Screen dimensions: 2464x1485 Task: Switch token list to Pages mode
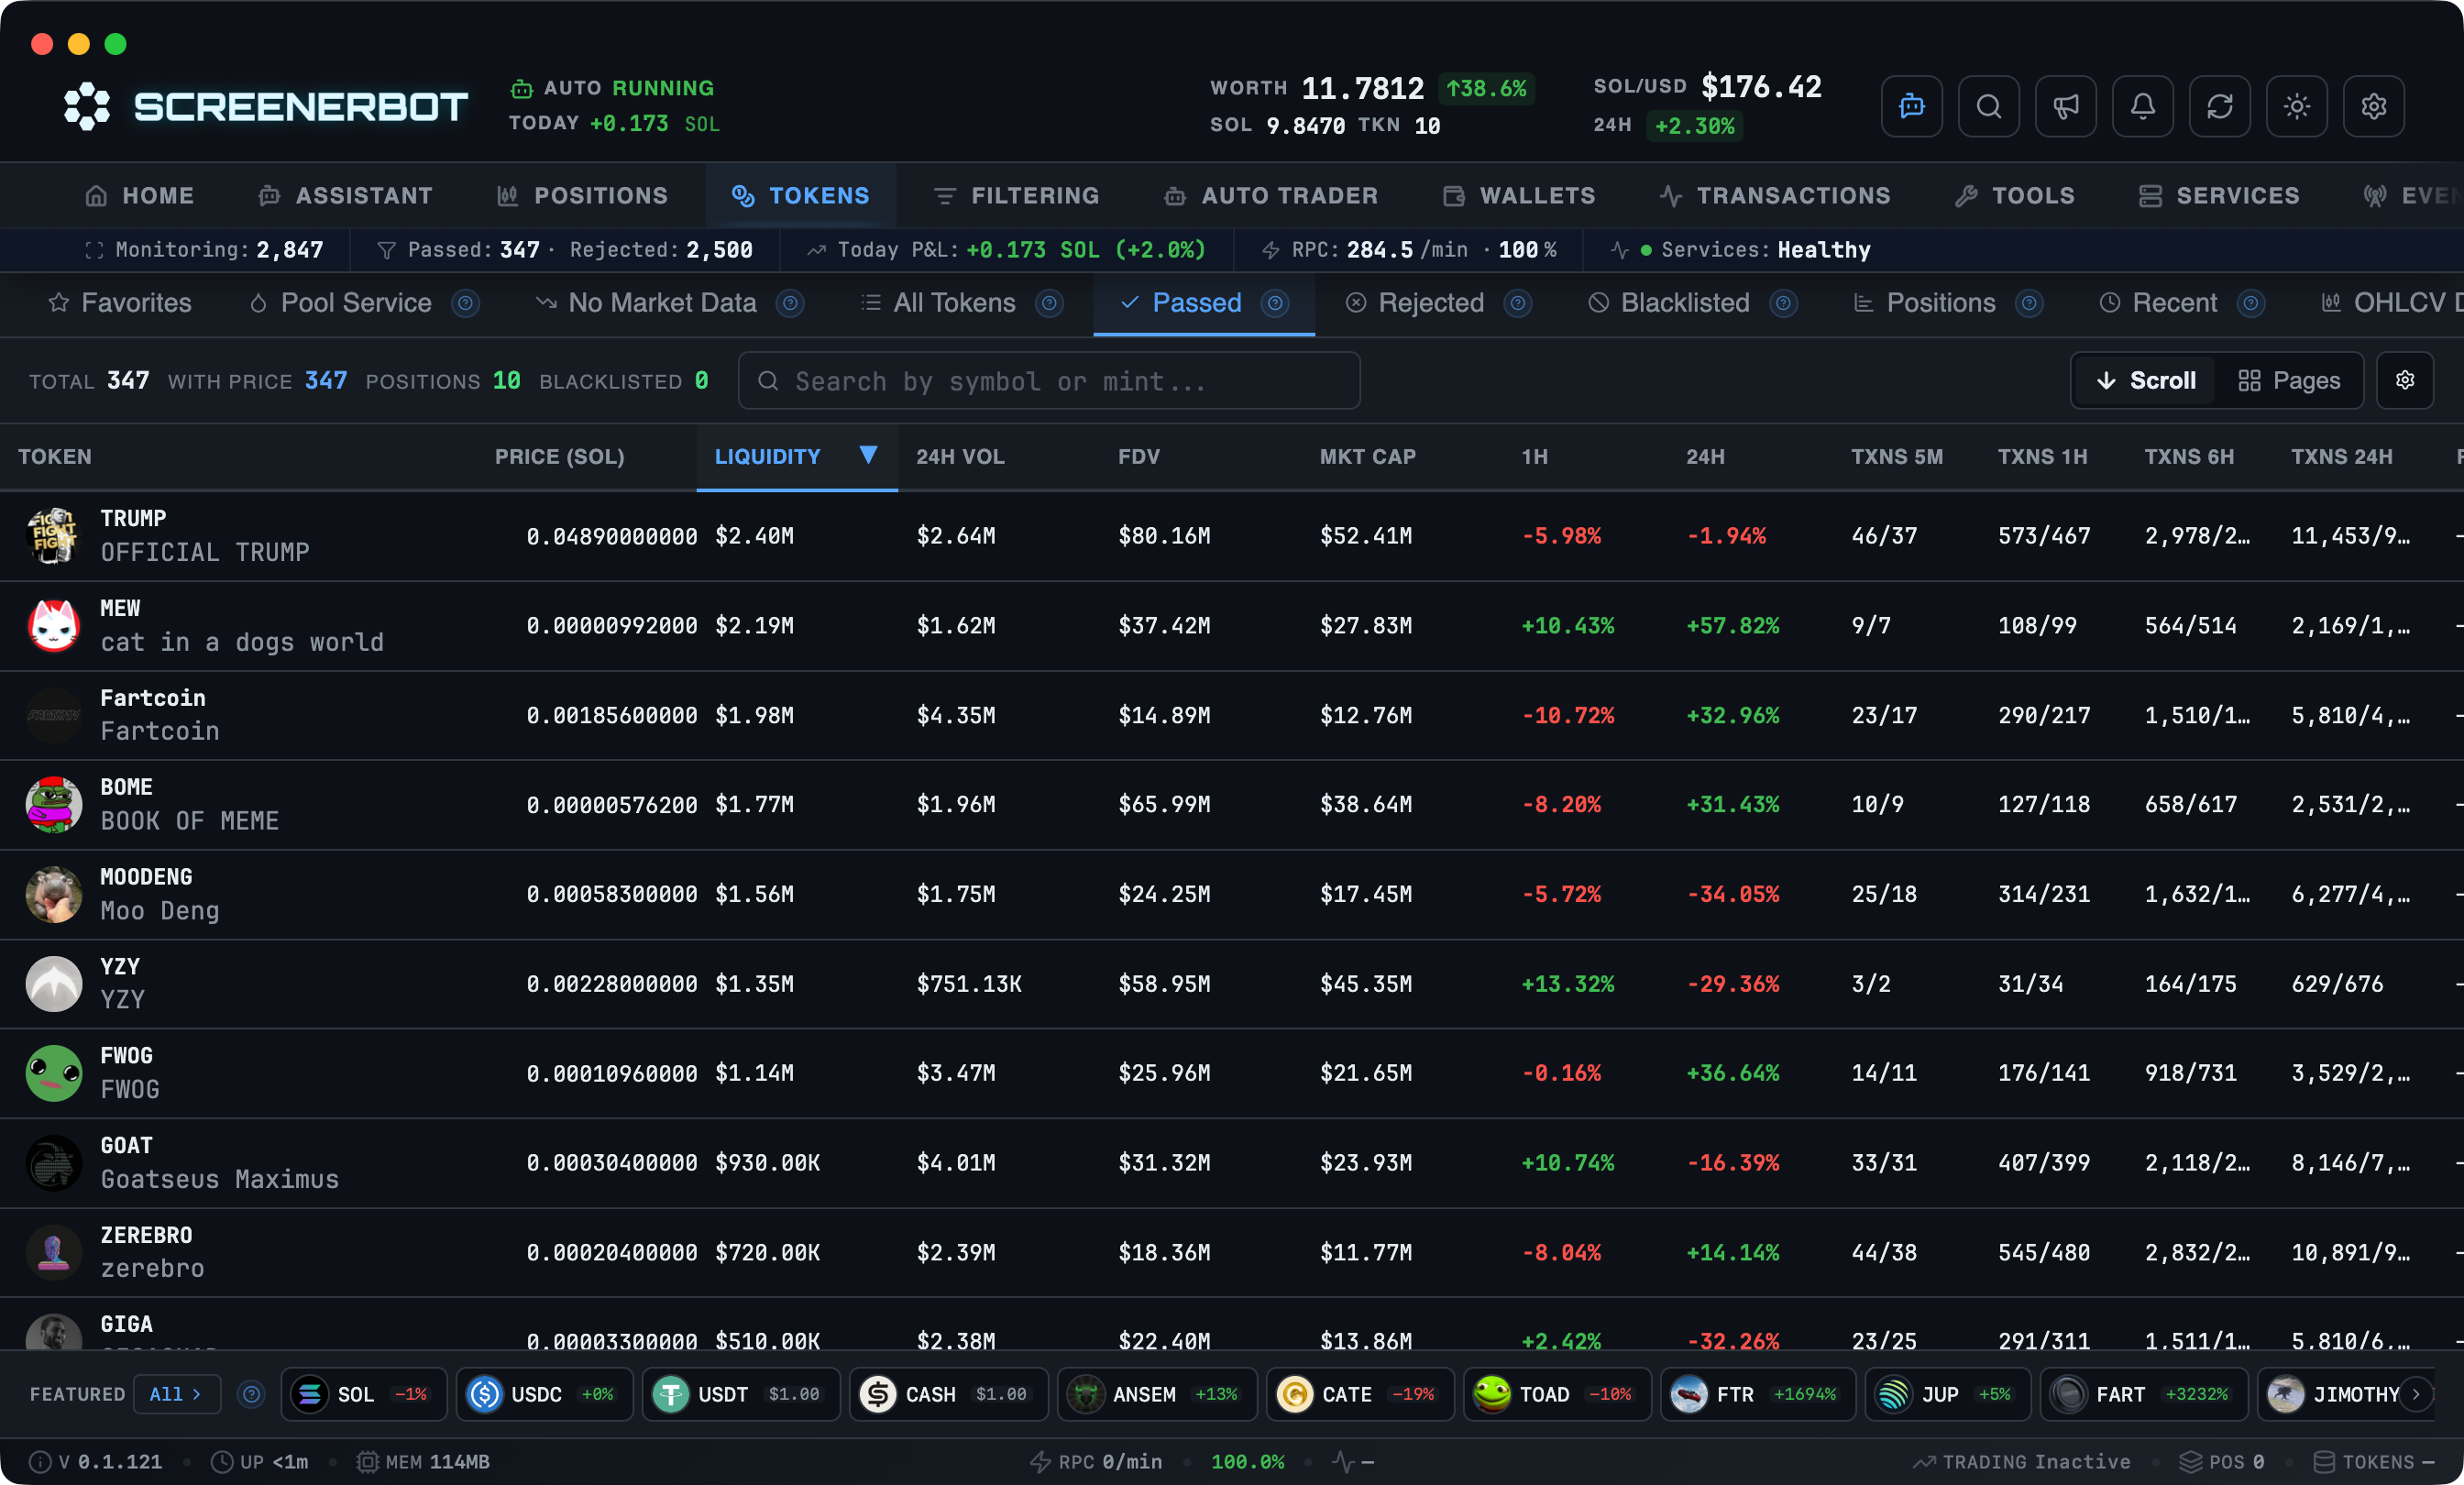pos(2289,380)
